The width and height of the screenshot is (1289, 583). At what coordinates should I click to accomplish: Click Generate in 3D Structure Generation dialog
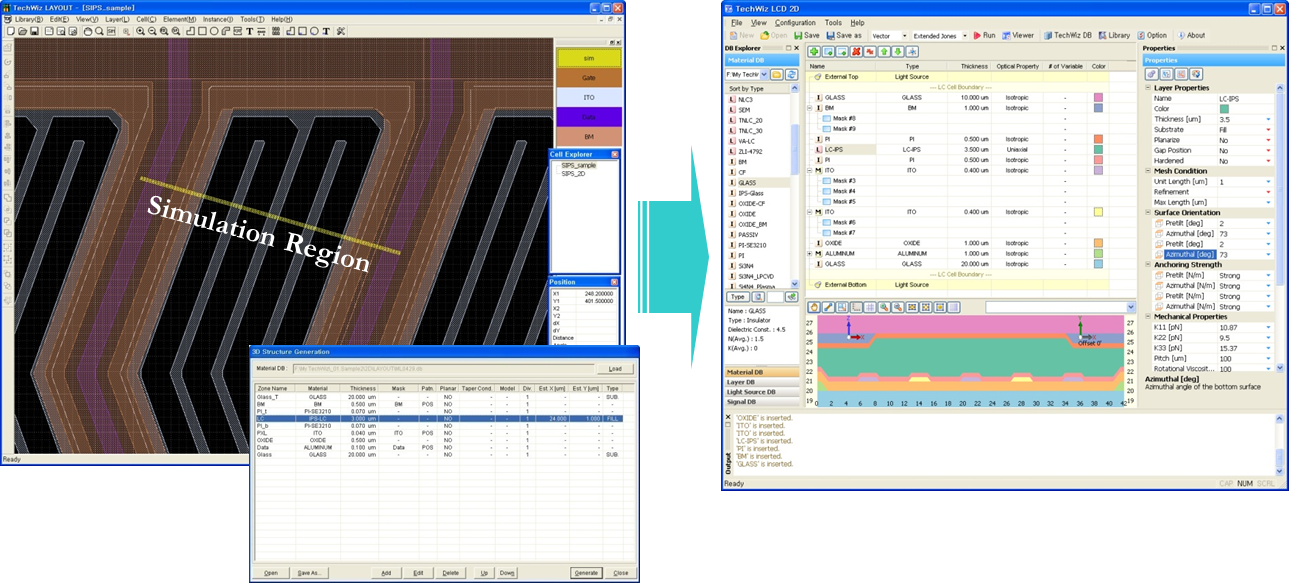(x=585, y=573)
